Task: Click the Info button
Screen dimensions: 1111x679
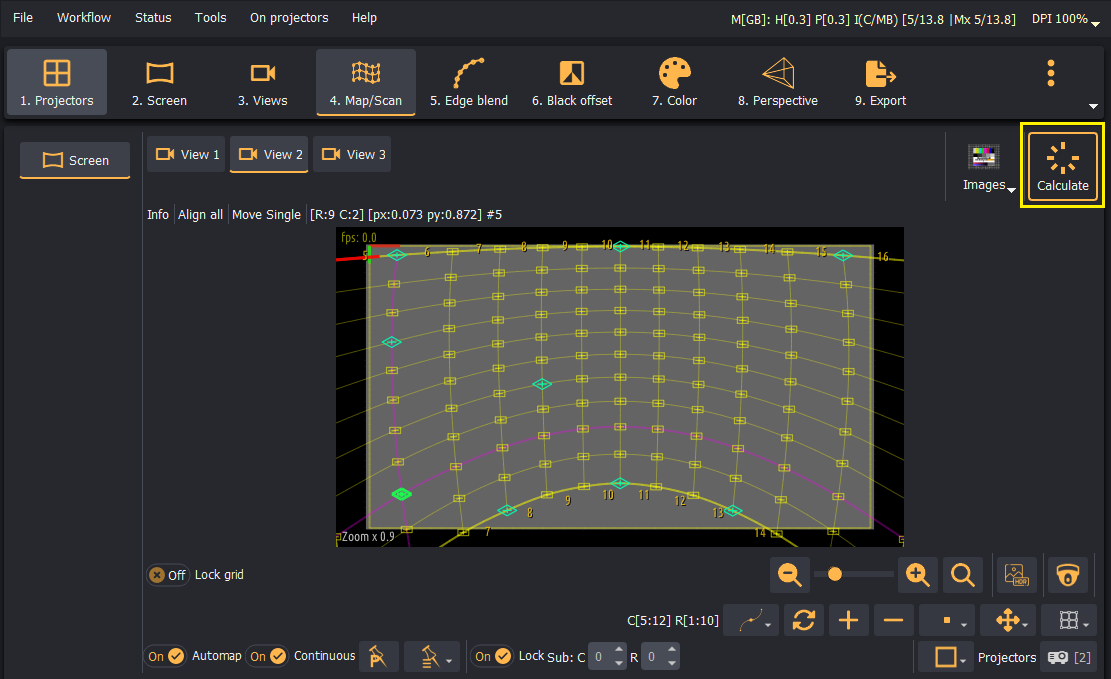Action: pyautogui.click(x=158, y=215)
